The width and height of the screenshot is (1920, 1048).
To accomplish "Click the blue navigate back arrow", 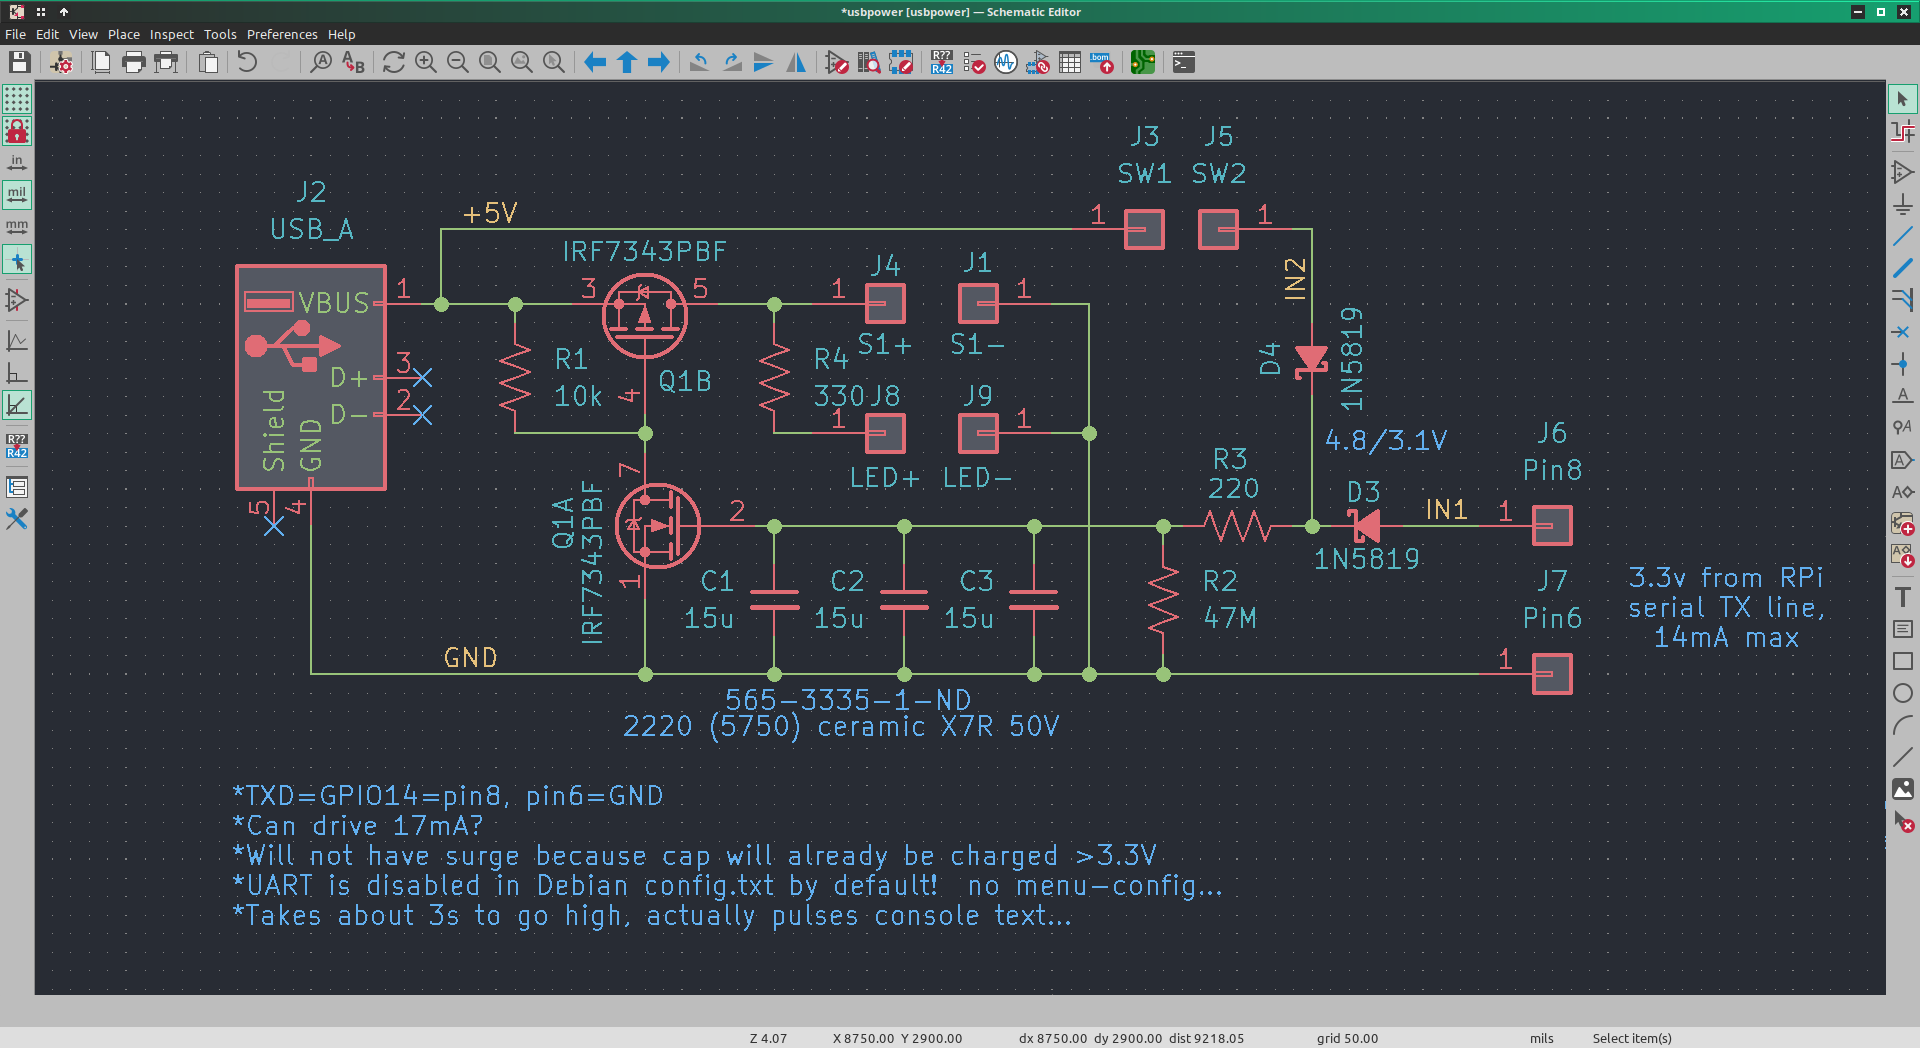I will coord(595,62).
